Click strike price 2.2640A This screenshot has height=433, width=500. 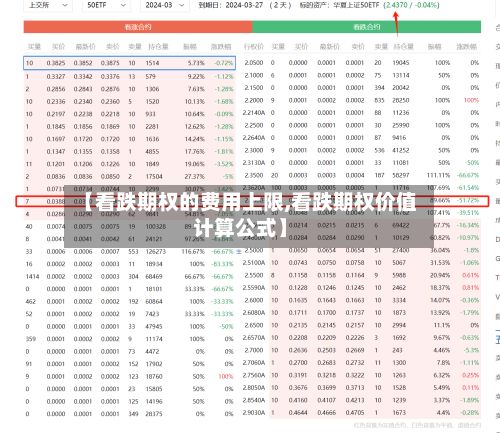click(x=254, y=138)
